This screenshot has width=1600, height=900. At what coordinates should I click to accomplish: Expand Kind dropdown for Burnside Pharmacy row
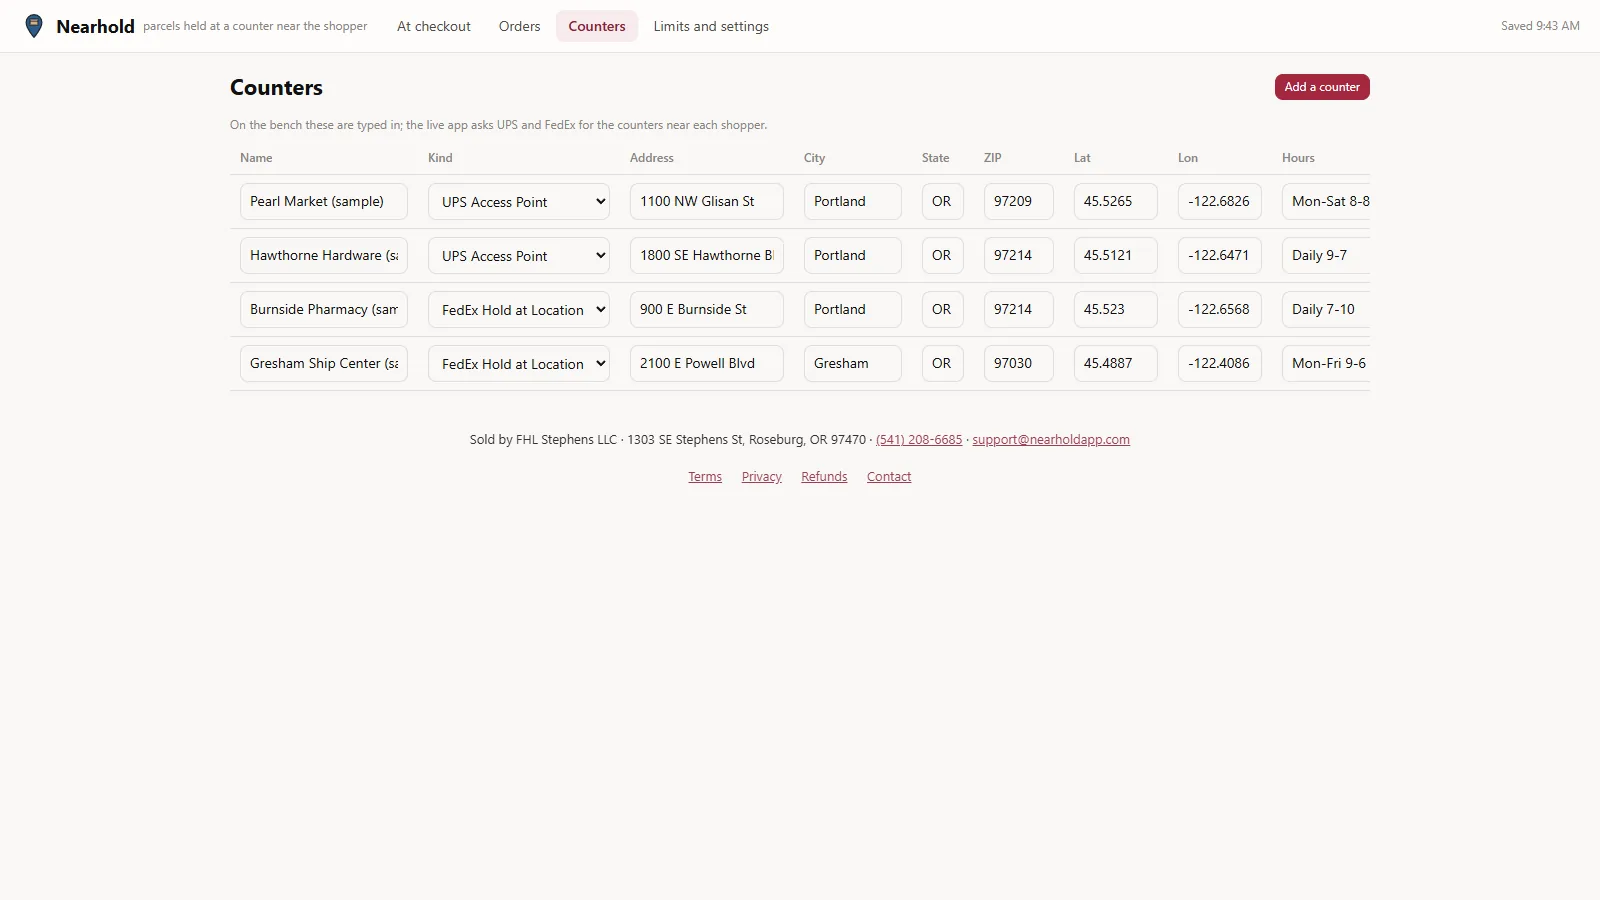point(519,309)
